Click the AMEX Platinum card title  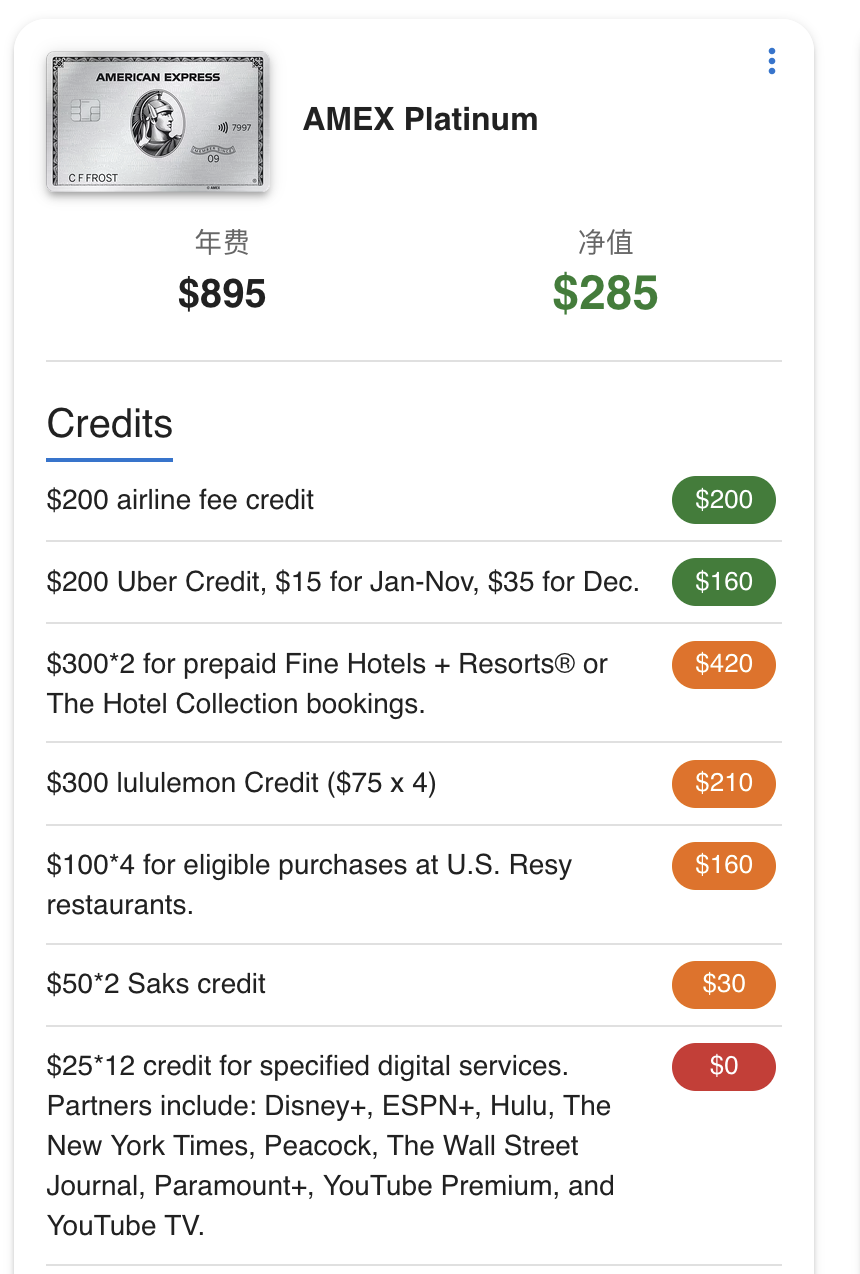pyautogui.click(x=421, y=119)
